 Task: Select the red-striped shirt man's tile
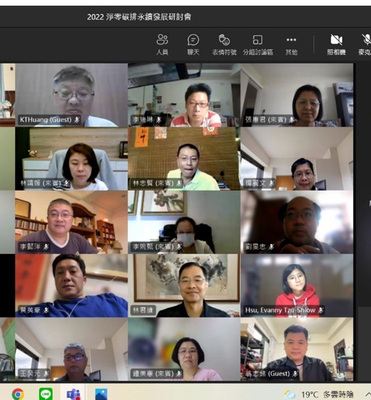184,95
